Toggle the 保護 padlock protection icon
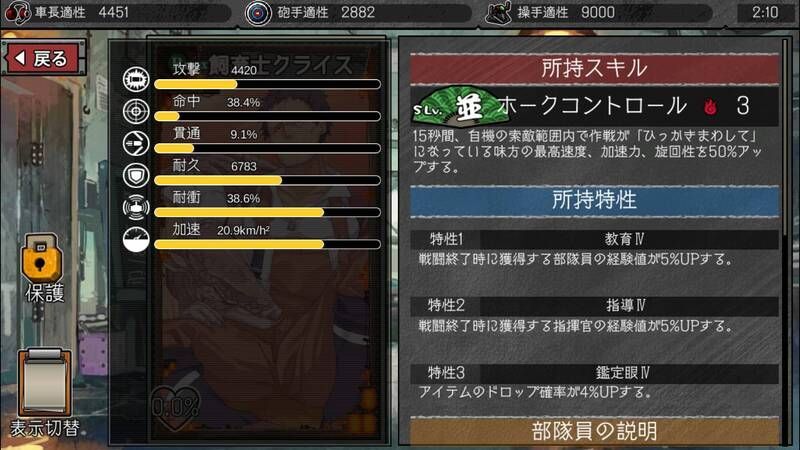The width and height of the screenshot is (800, 450). click(x=42, y=259)
